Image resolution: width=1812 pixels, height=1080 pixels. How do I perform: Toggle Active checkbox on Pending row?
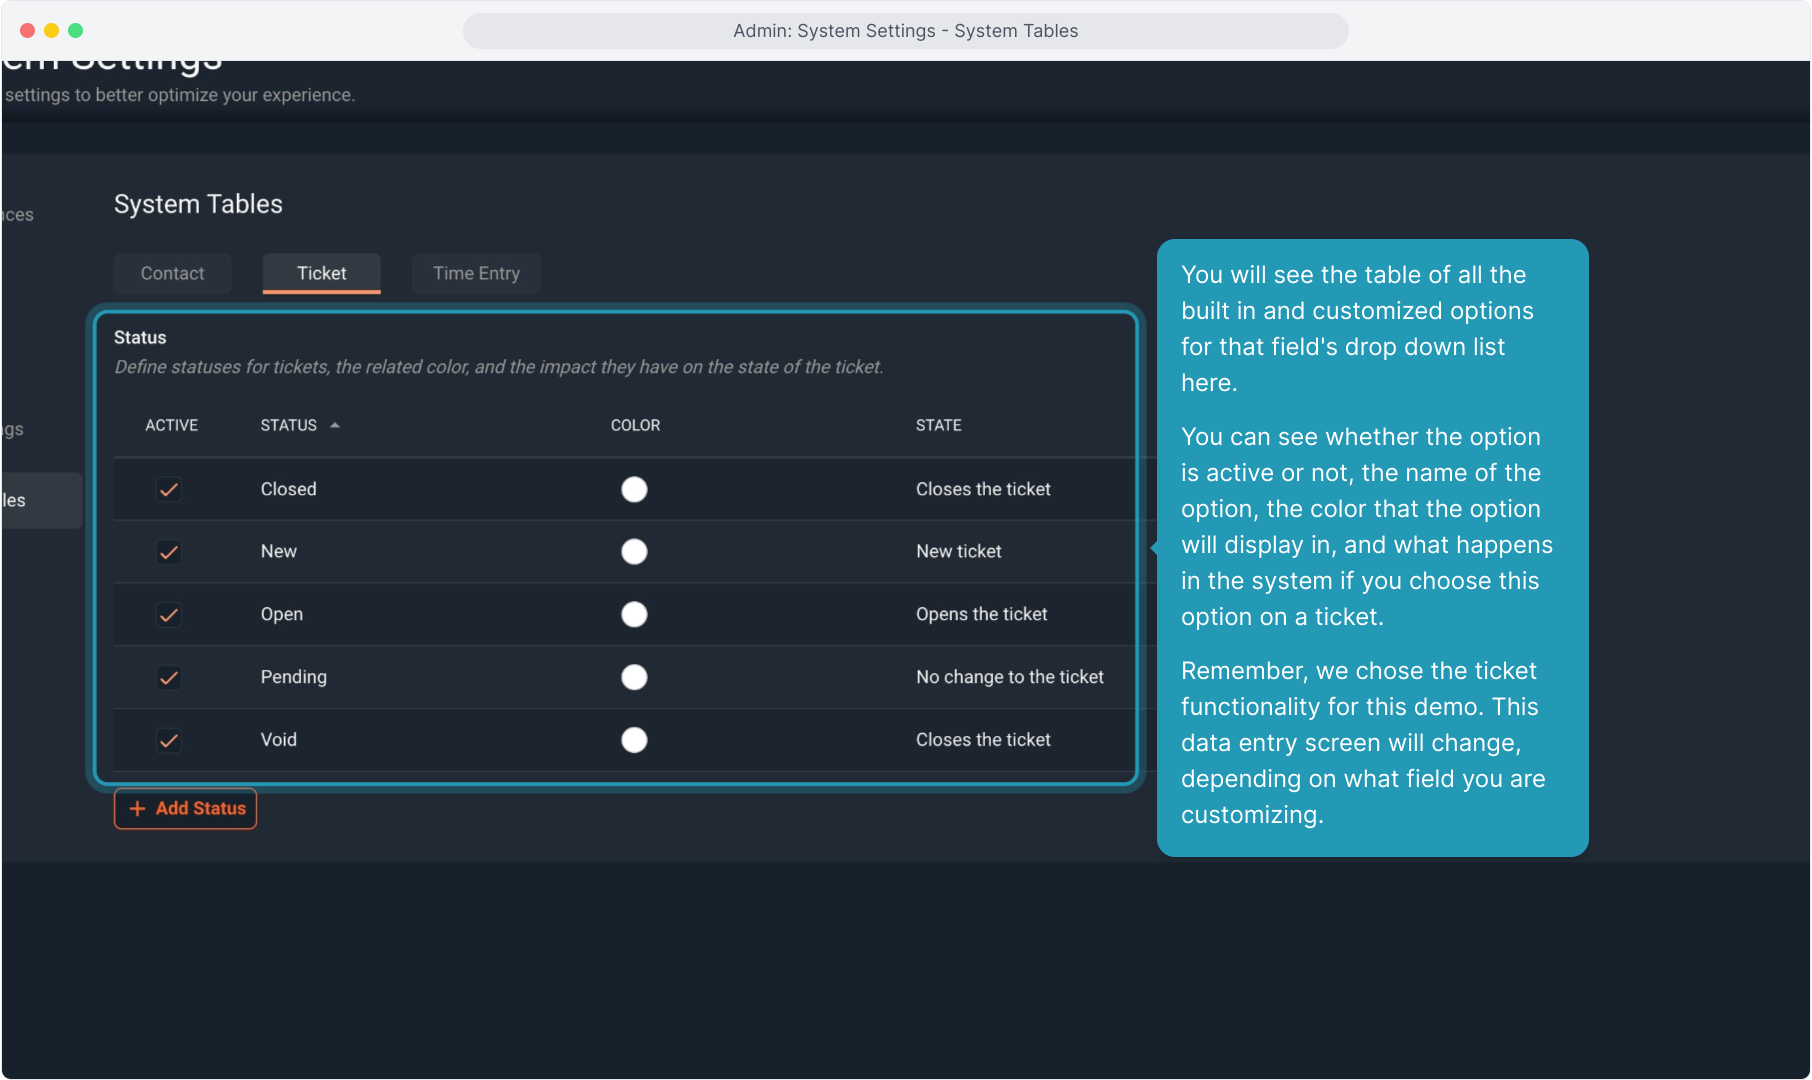pyautogui.click(x=169, y=678)
